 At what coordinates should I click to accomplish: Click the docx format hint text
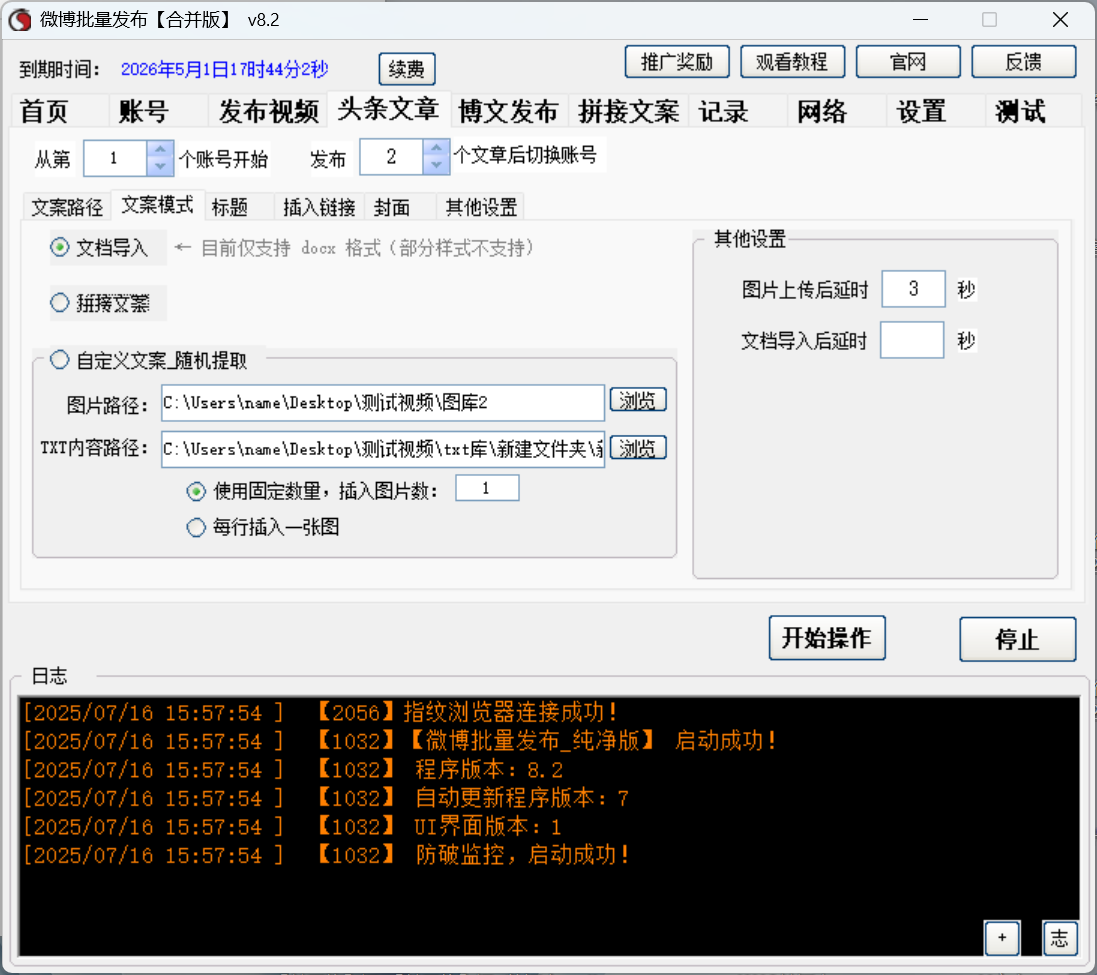(355, 248)
